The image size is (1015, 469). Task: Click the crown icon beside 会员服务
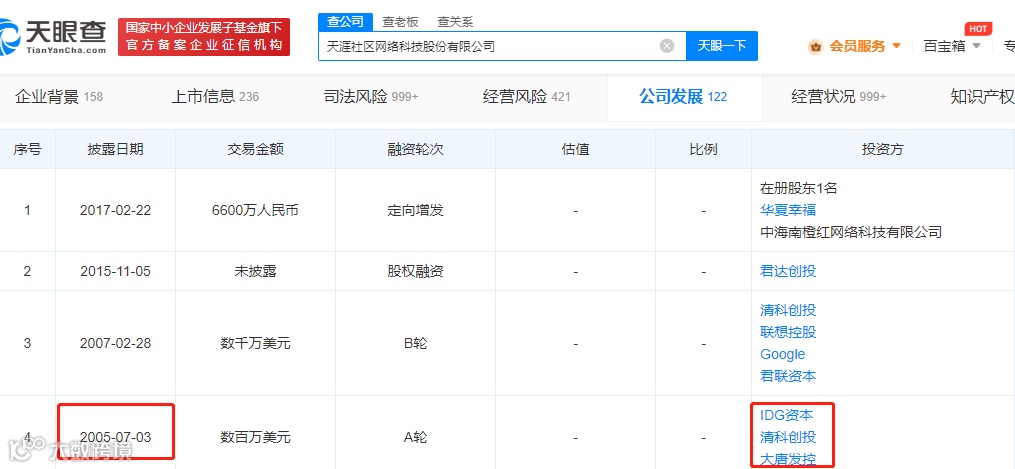click(x=815, y=46)
